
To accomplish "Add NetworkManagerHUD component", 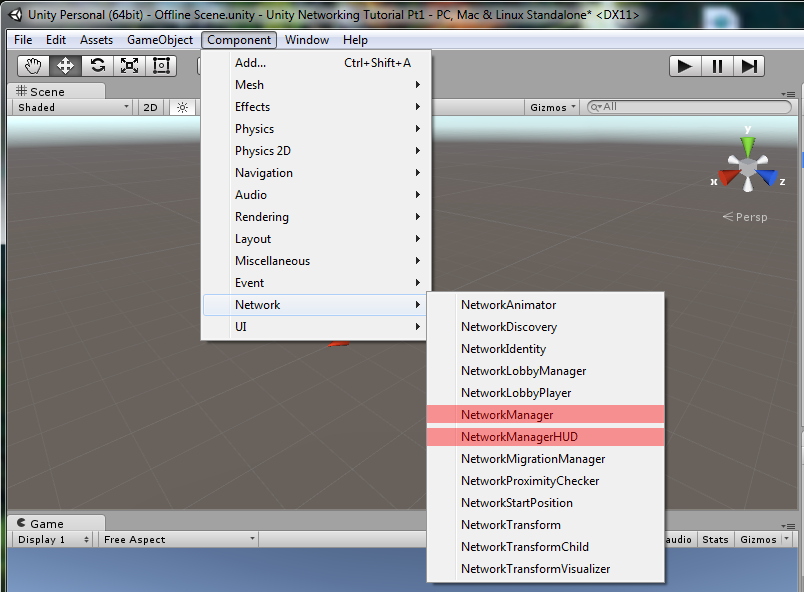I will click(x=546, y=437).
